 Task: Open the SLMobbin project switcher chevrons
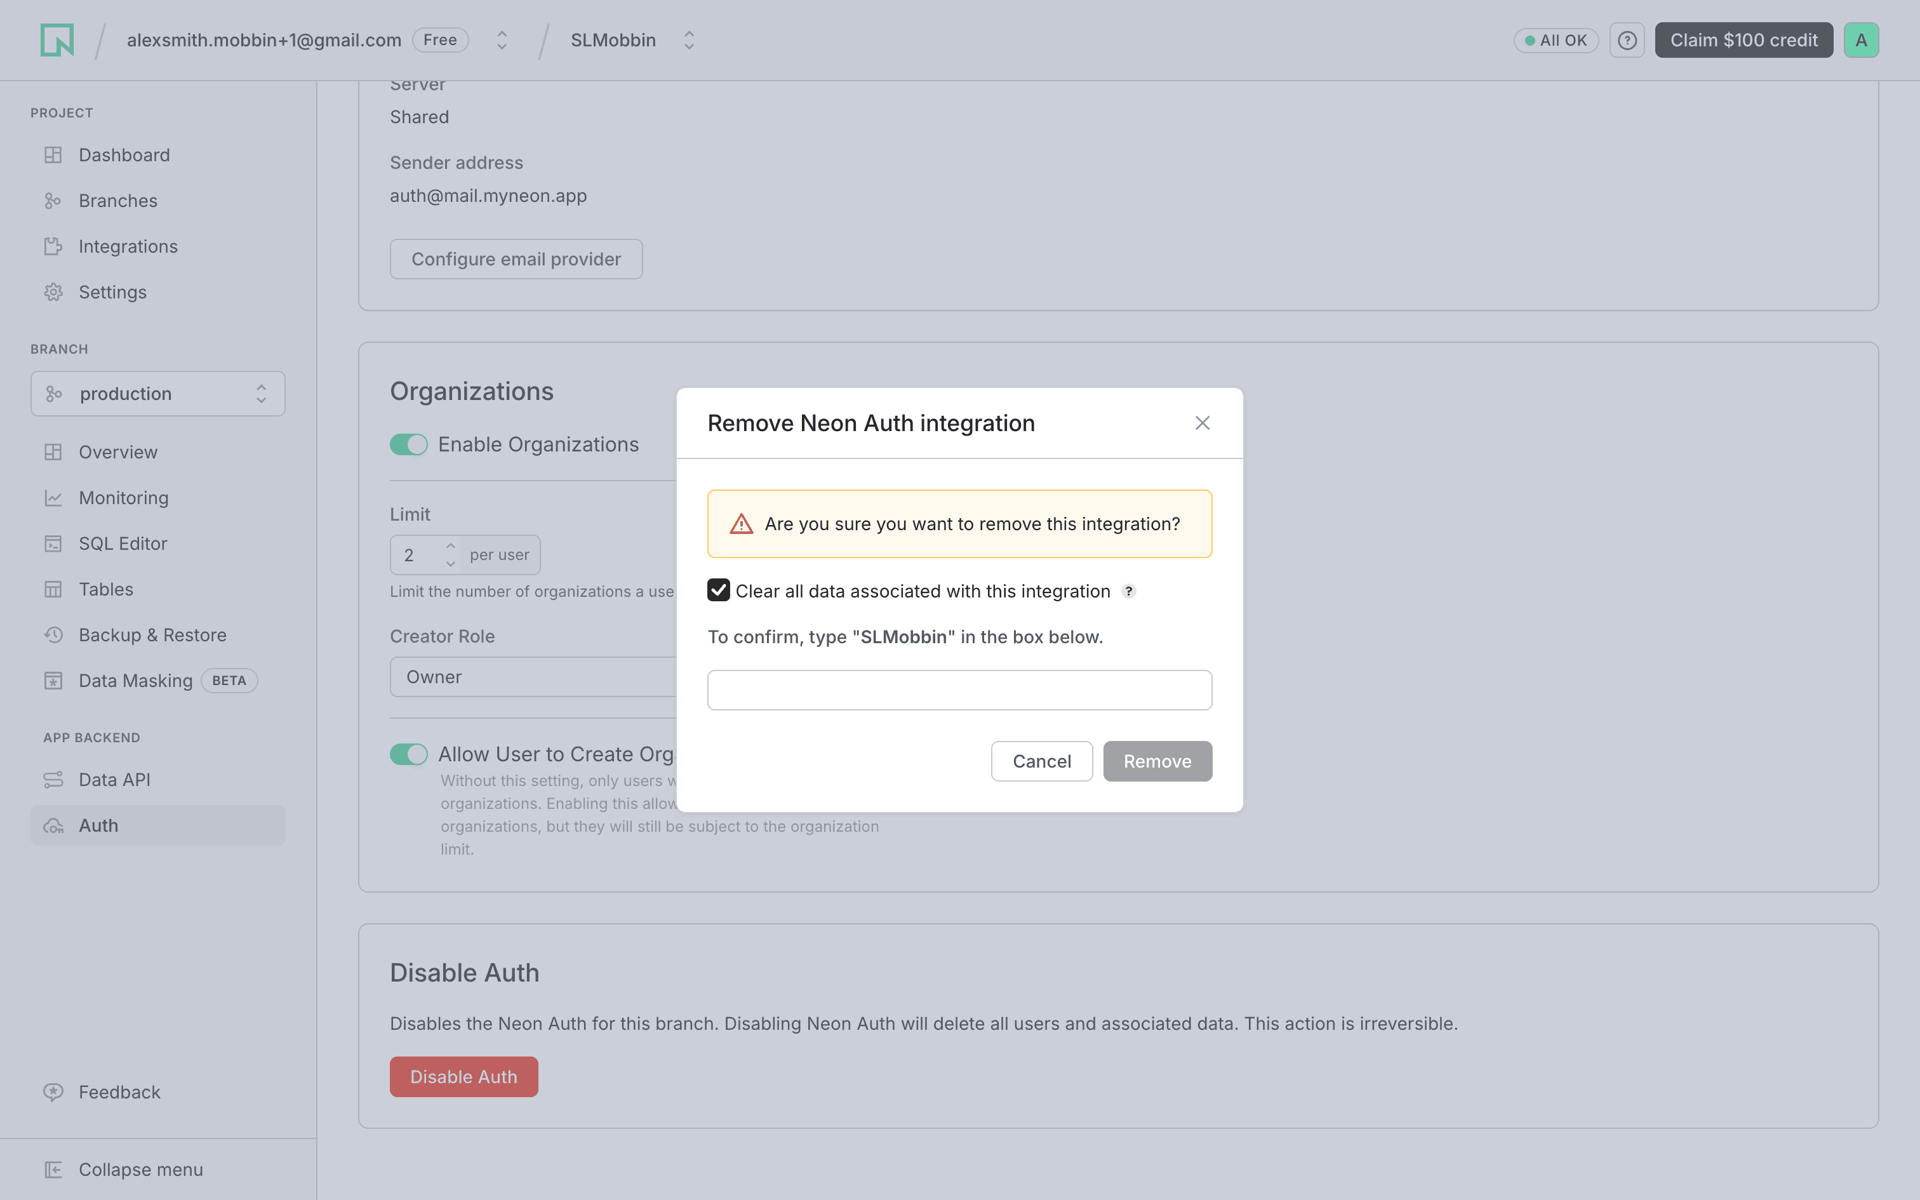point(689,40)
